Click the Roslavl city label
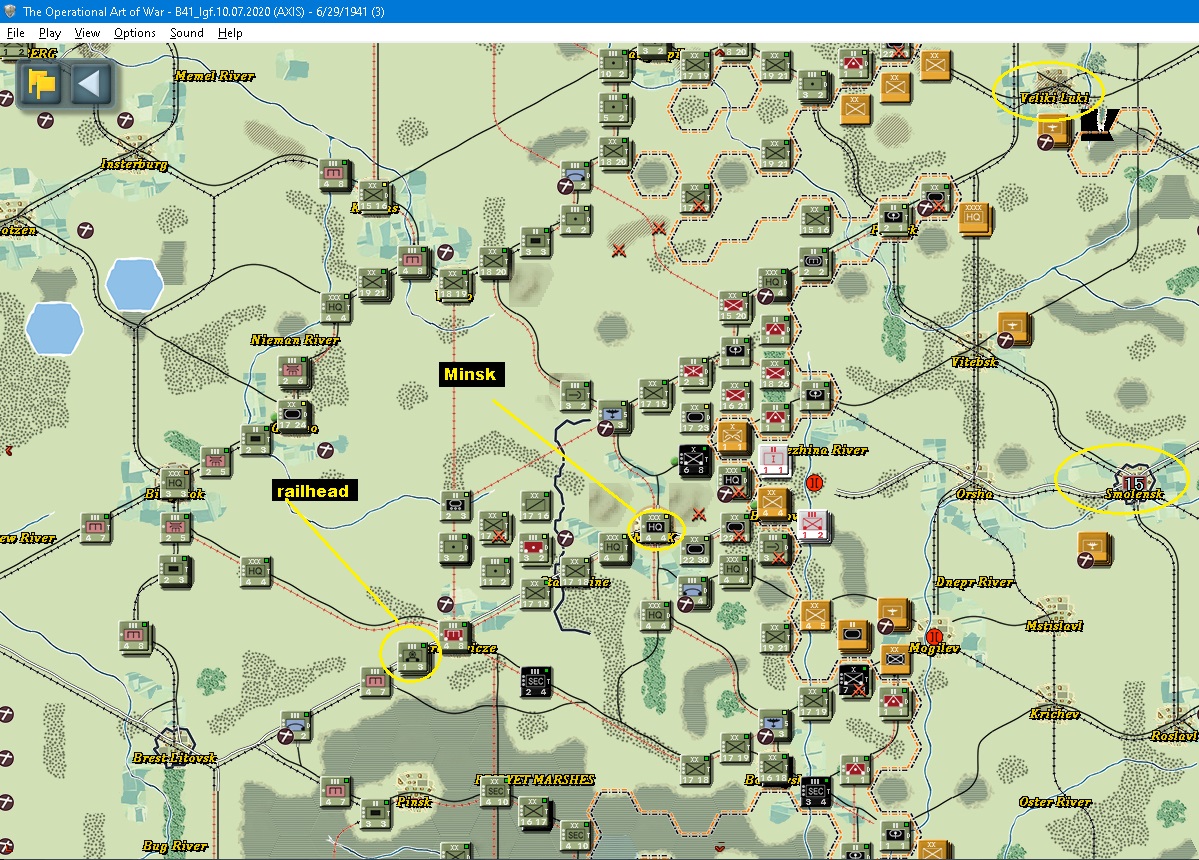This screenshot has height=860, width=1199. click(x=1175, y=736)
